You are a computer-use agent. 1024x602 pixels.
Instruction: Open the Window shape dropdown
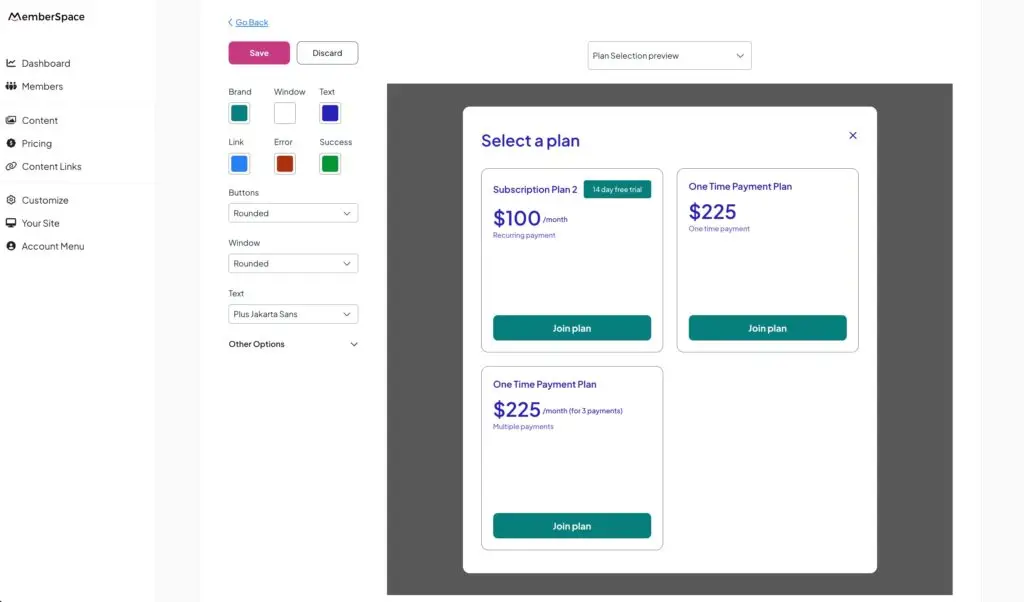292,263
